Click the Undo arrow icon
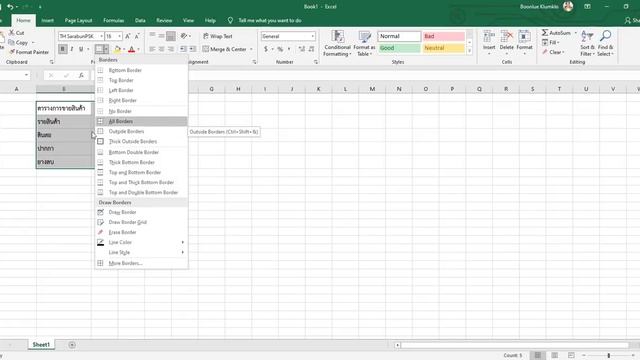 (x=10, y=7)
